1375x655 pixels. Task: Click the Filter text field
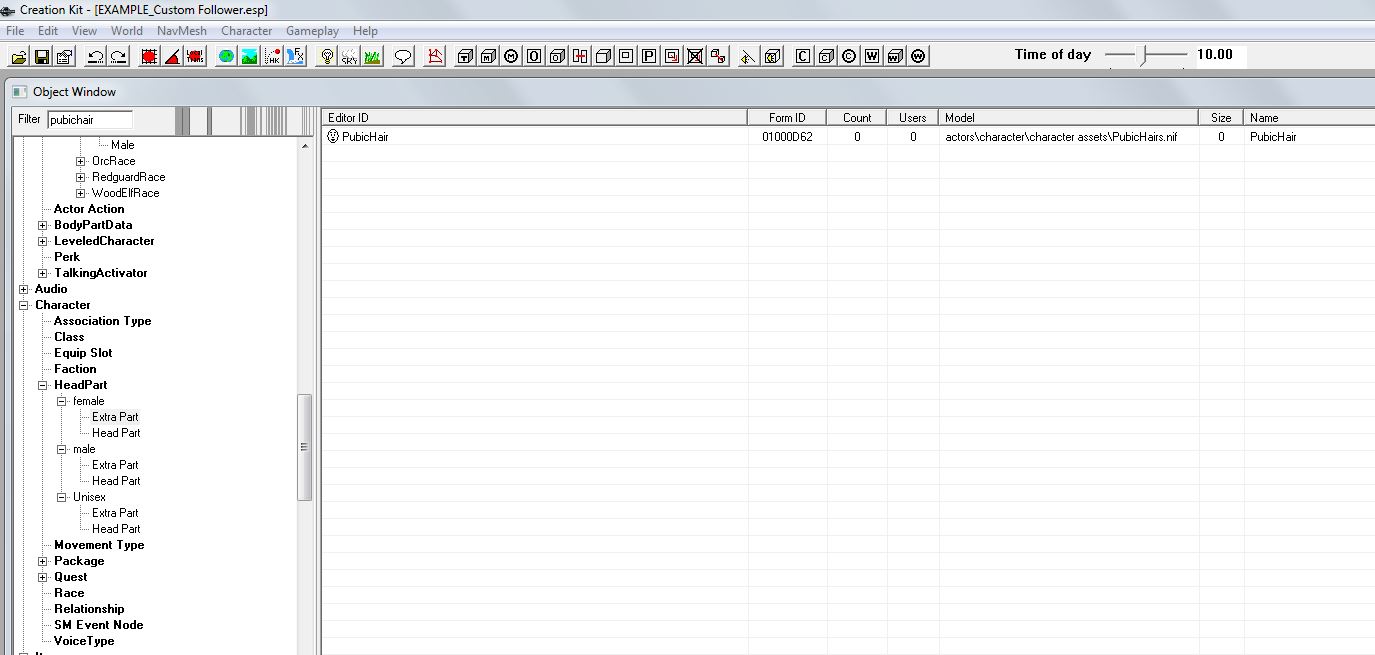click(x=89, y=119)
